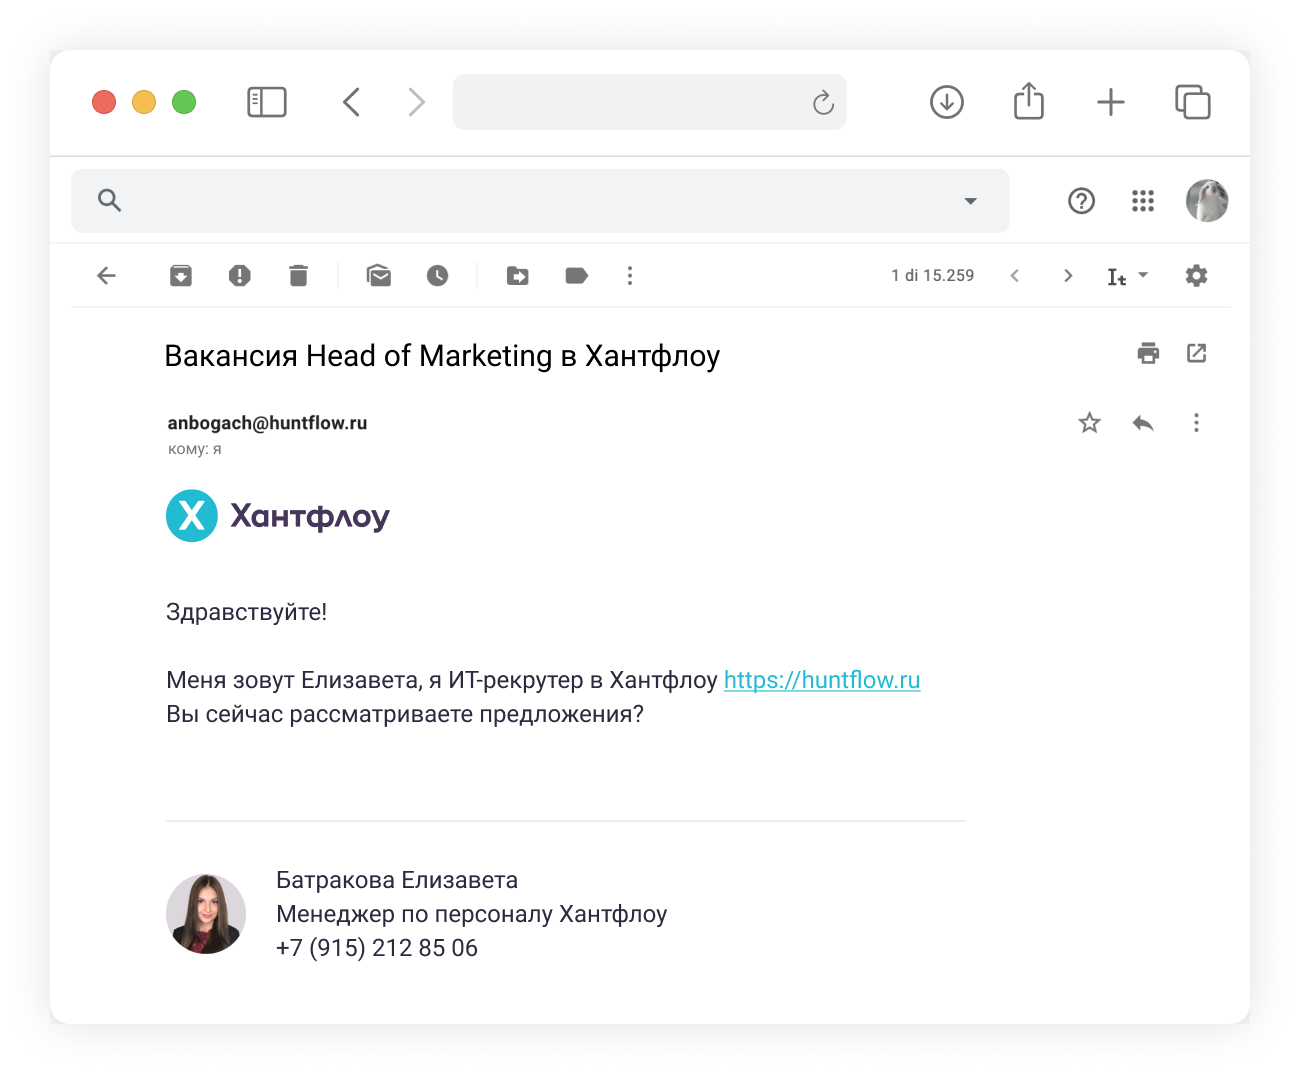Viewport: 1300px width, 1074px height.
Task: Open message more options menu
Action: click(x=1196, y=423)
